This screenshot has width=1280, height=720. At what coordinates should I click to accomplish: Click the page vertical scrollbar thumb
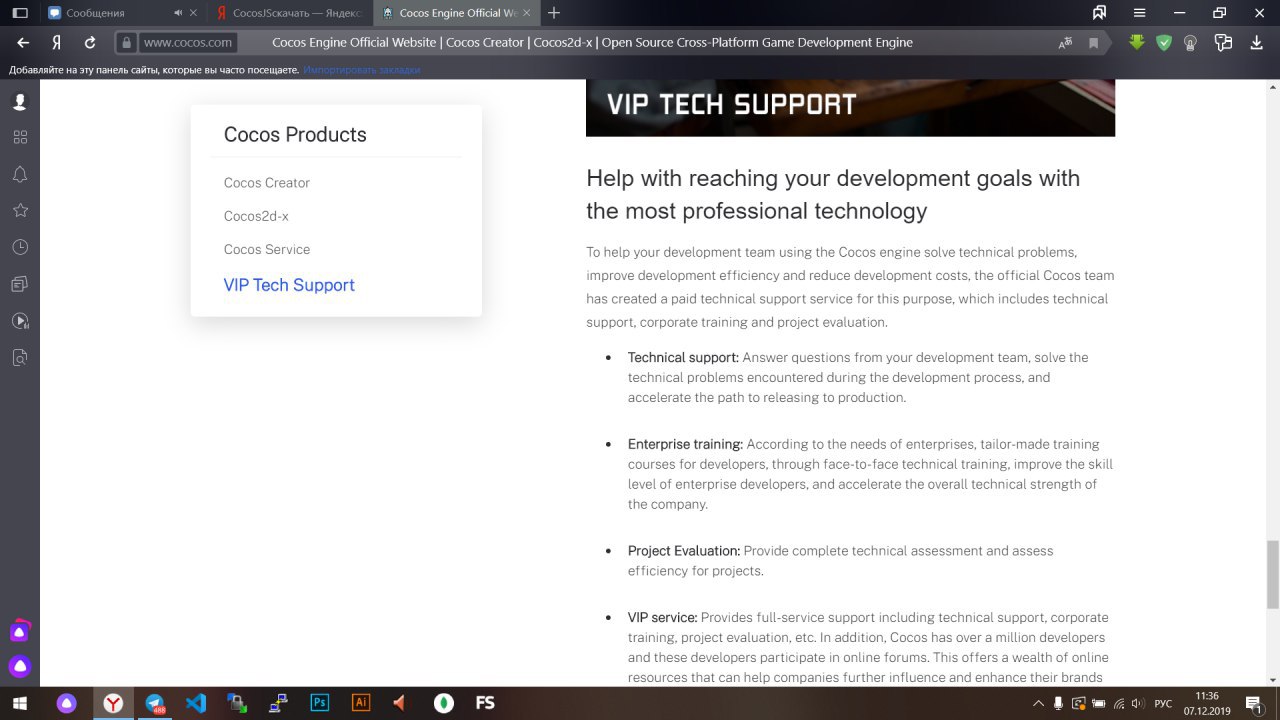click(x=1272, y=574)
